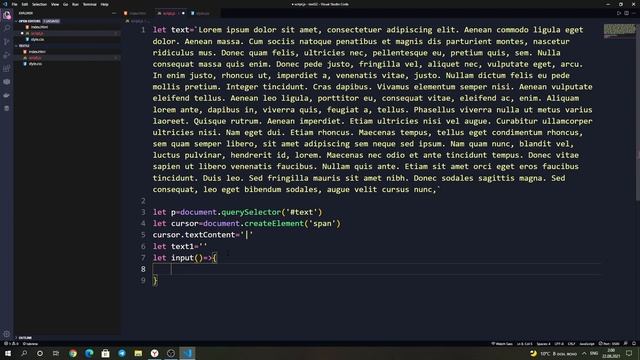
Task: Open script.js in the project folder tree
Action: pos(35,58)
